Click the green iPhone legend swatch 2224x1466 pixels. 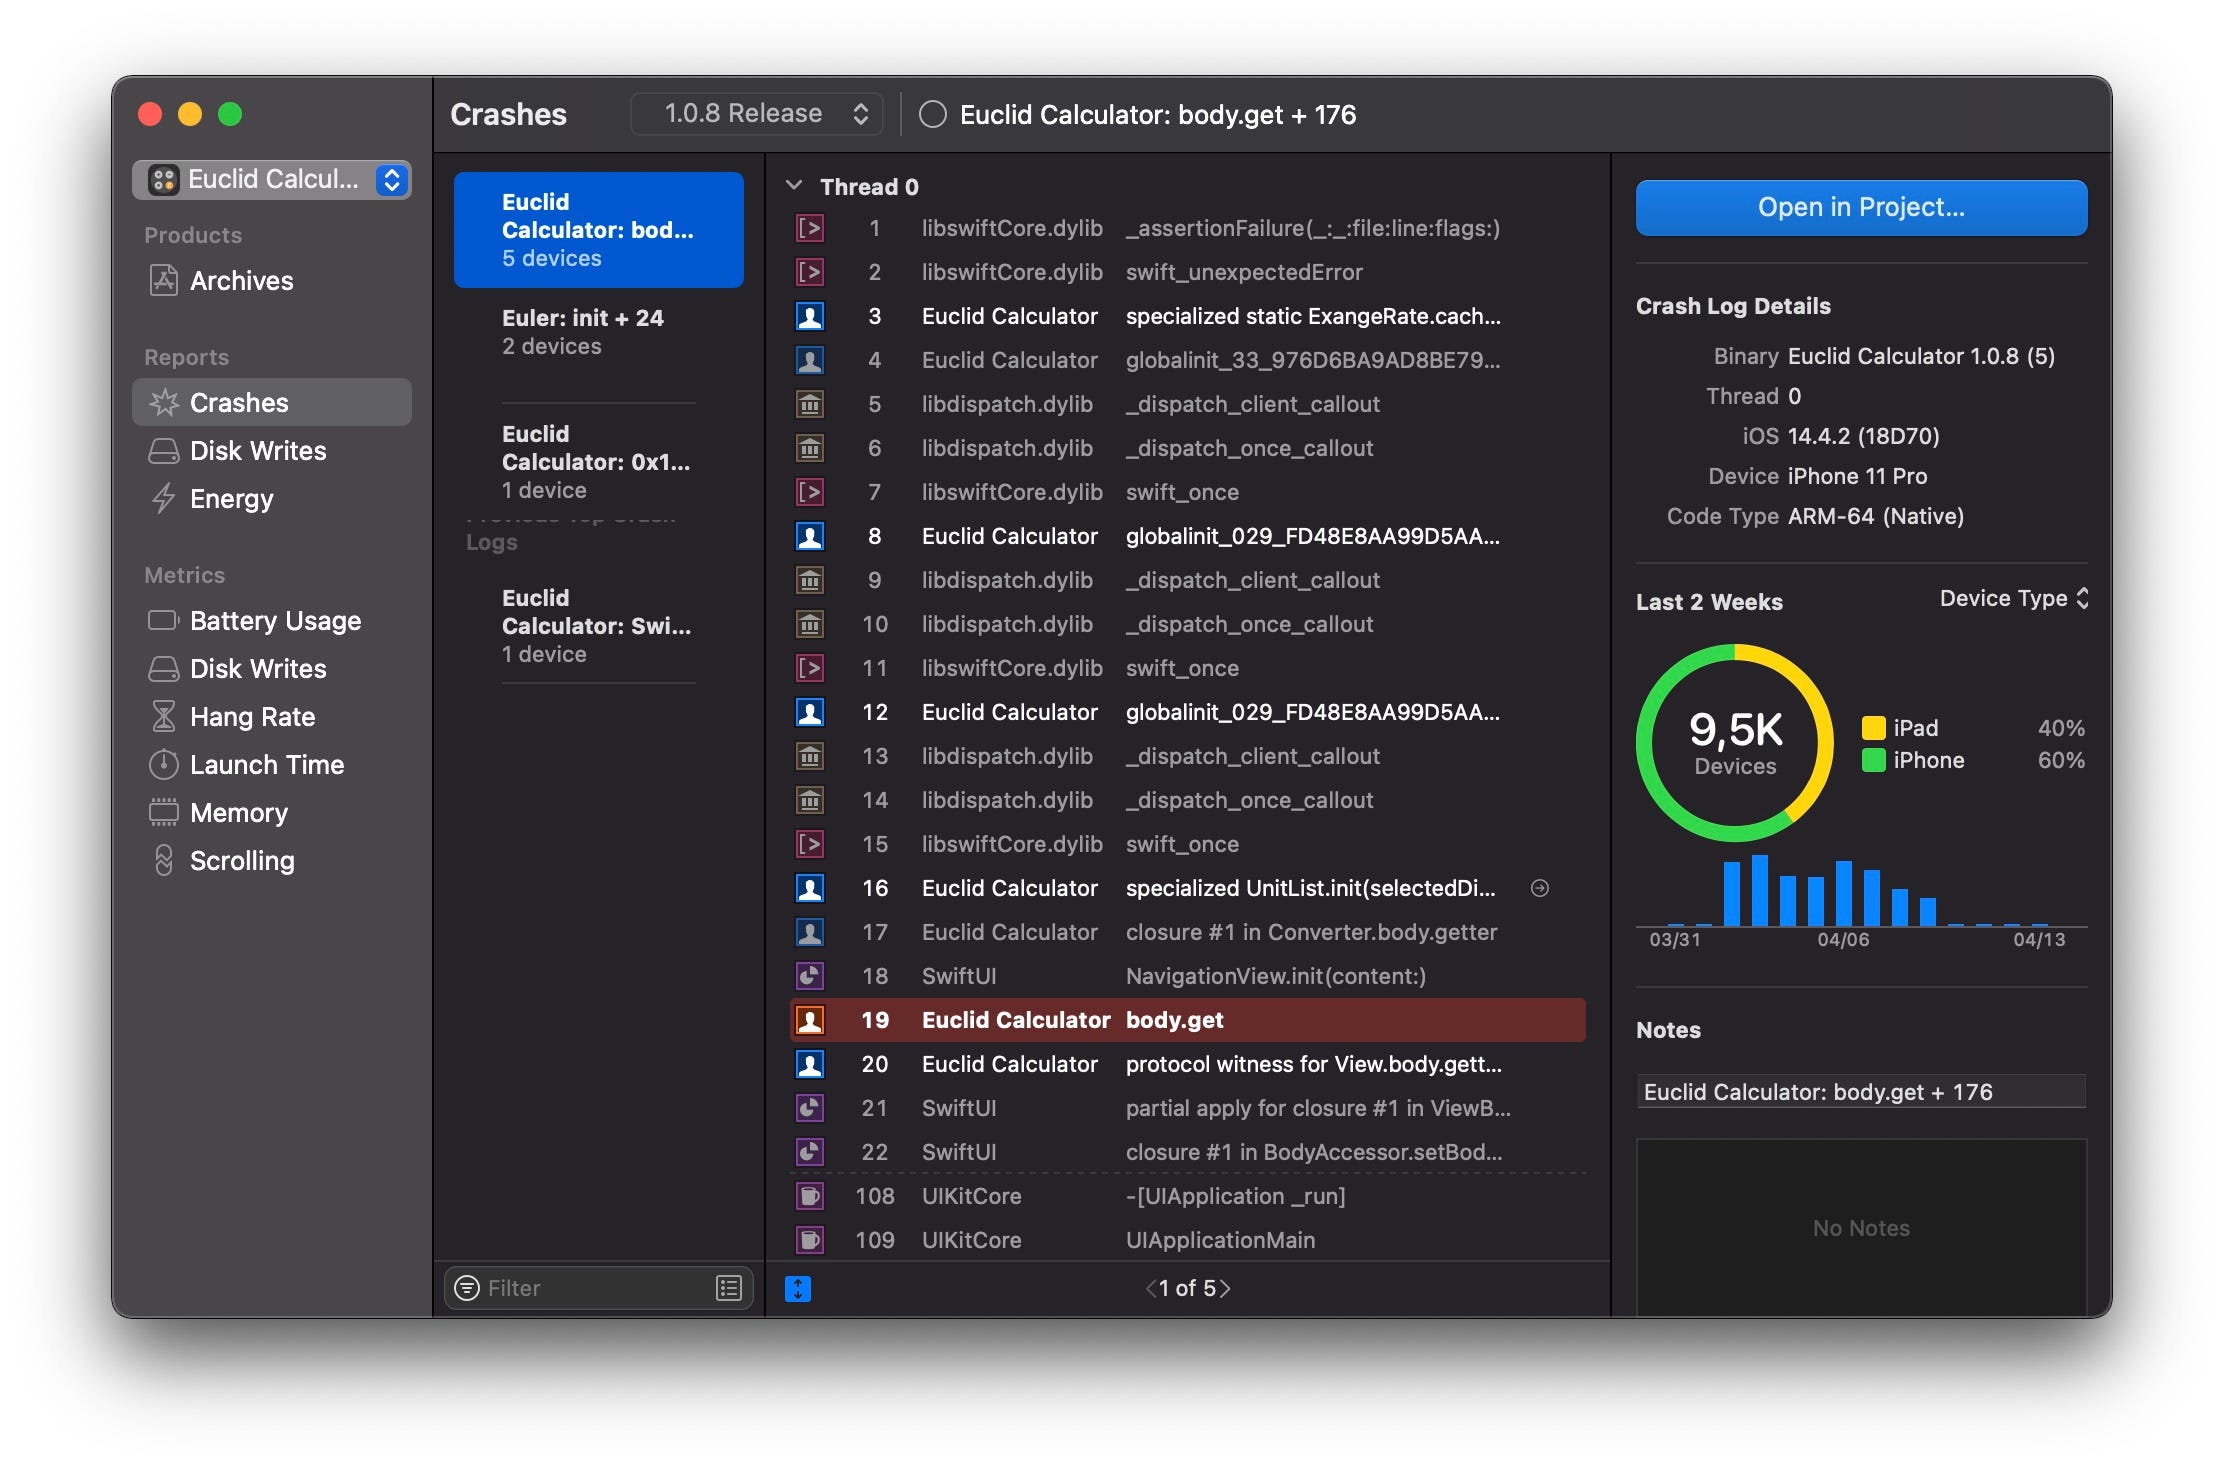click(x=1873, y=760)
